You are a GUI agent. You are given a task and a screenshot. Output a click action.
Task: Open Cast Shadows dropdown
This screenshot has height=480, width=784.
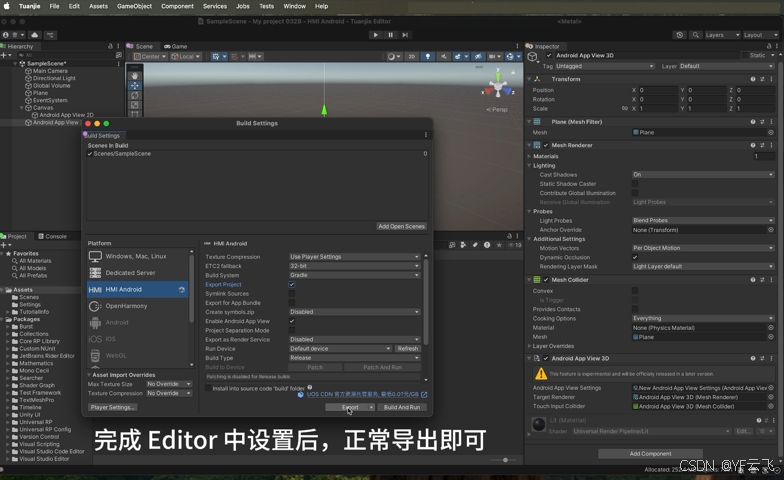tap(704, 174)
